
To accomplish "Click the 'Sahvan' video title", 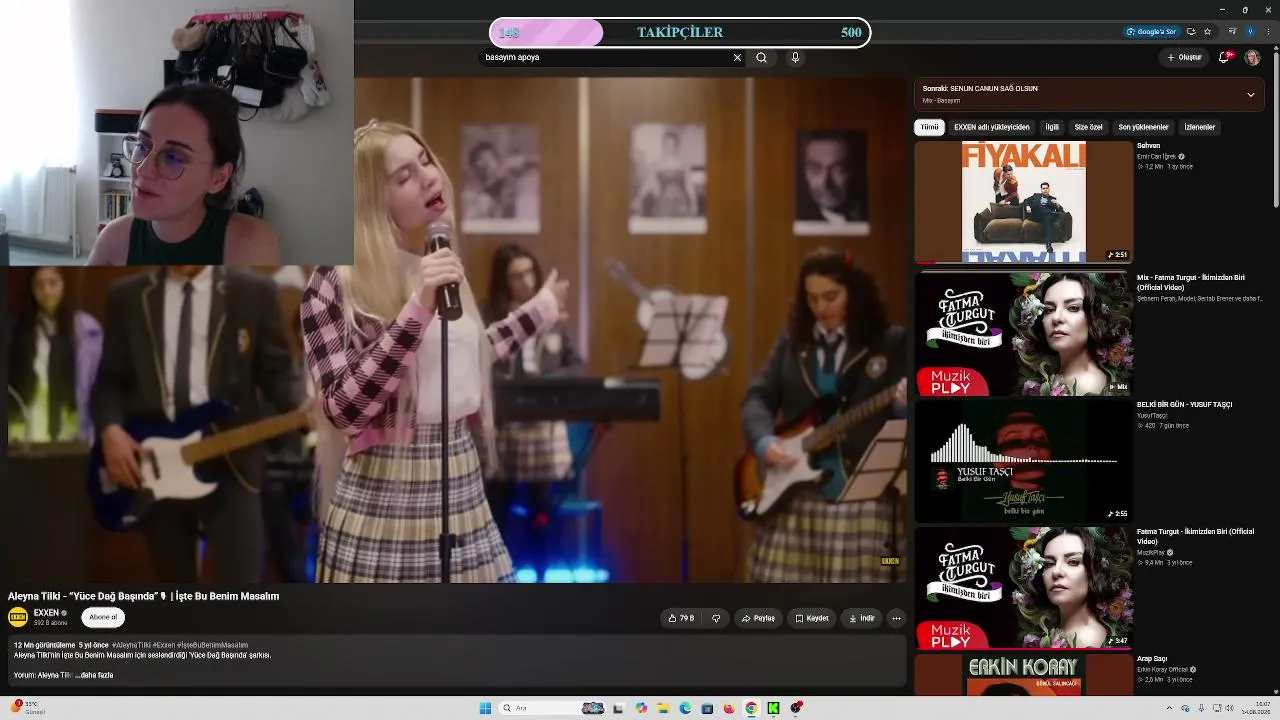I will (x=1148, y=146).
